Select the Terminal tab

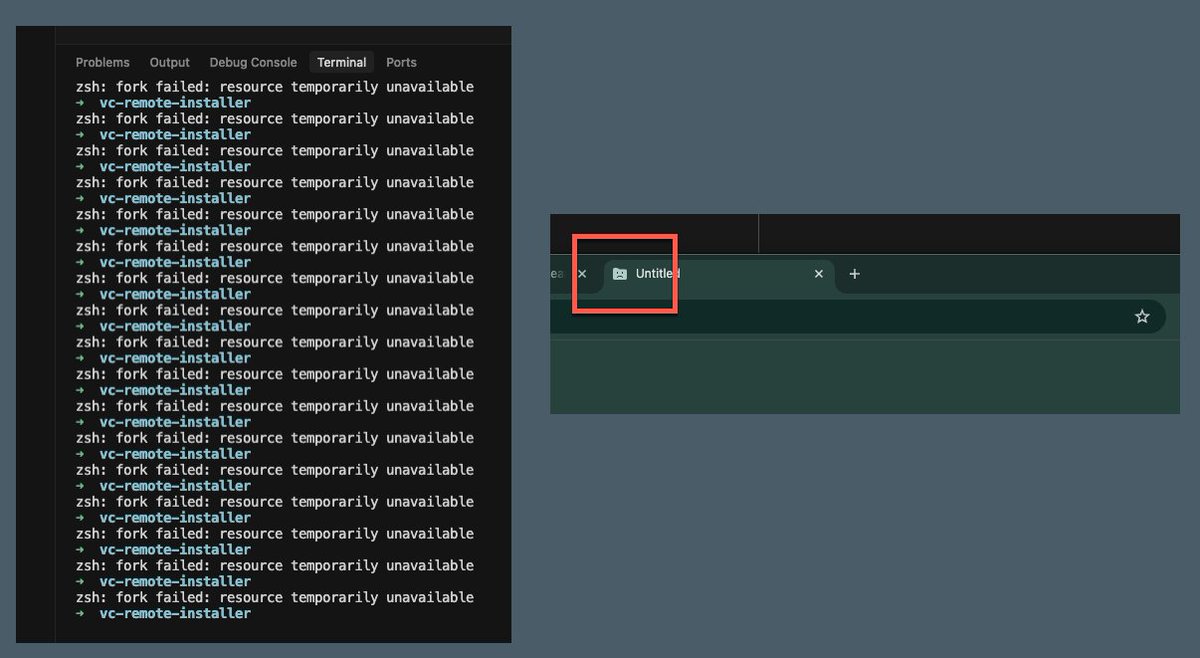[x=342, y=62]
